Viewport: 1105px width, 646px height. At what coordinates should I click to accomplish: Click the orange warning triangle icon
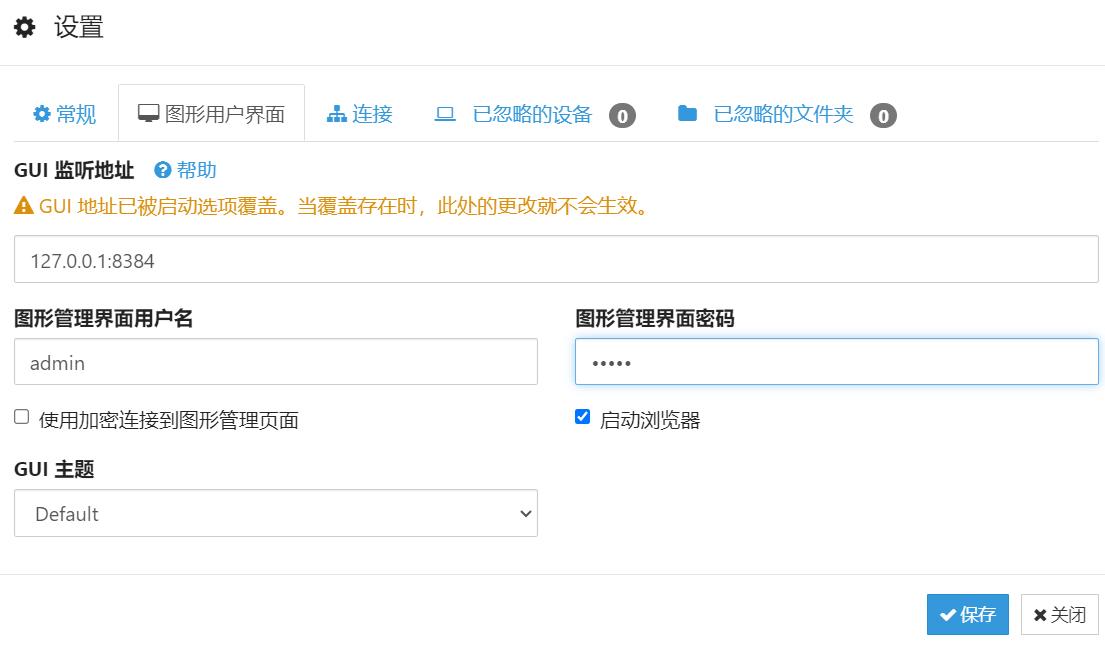click(24, 206)
